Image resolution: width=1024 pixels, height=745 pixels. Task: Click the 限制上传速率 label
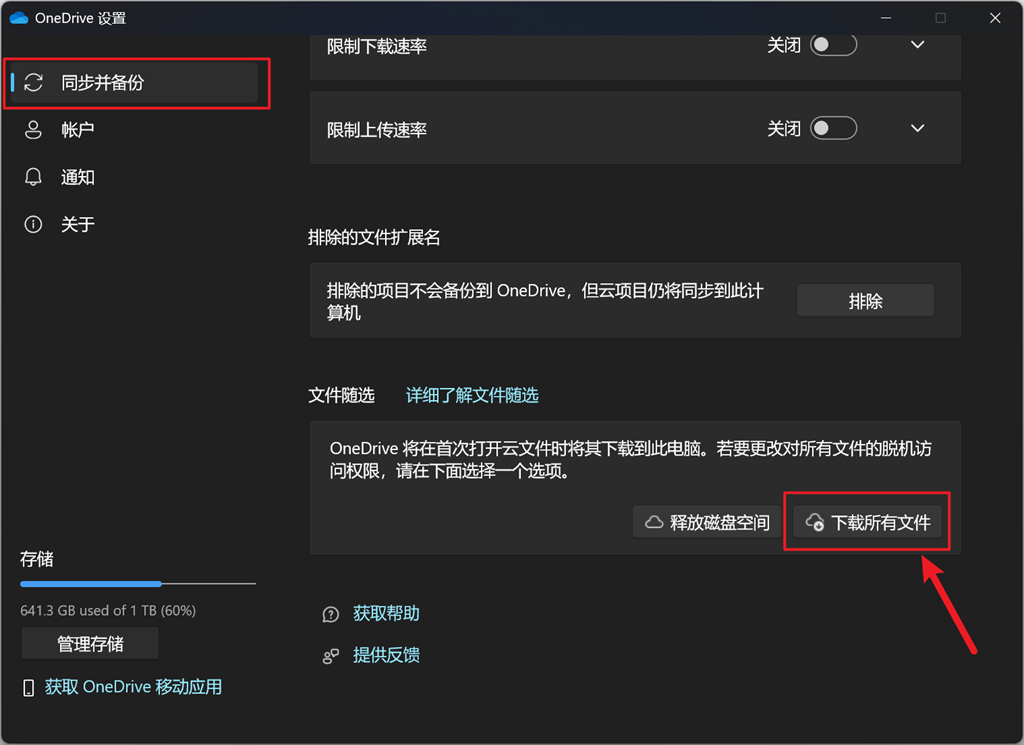377,130
